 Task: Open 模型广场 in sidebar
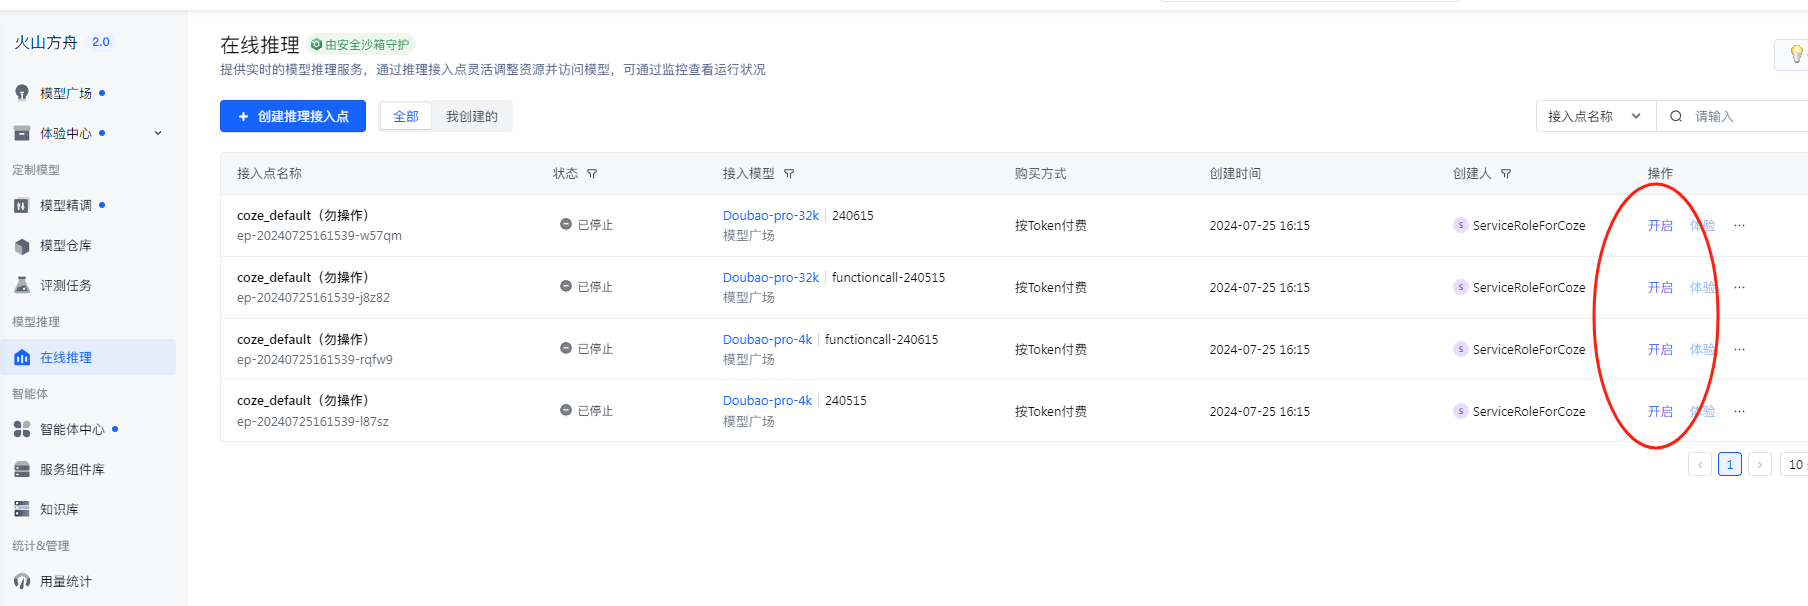pyautogui.click(x=66, y=93)
